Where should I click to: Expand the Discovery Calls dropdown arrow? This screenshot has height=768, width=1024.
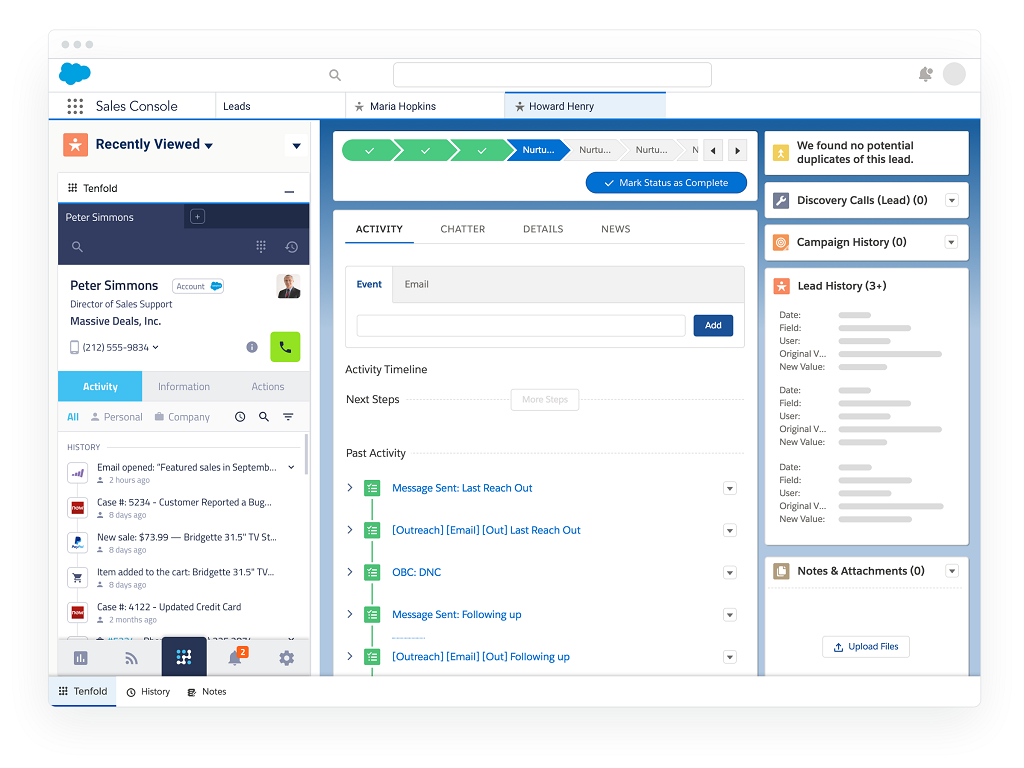[951, 200]
